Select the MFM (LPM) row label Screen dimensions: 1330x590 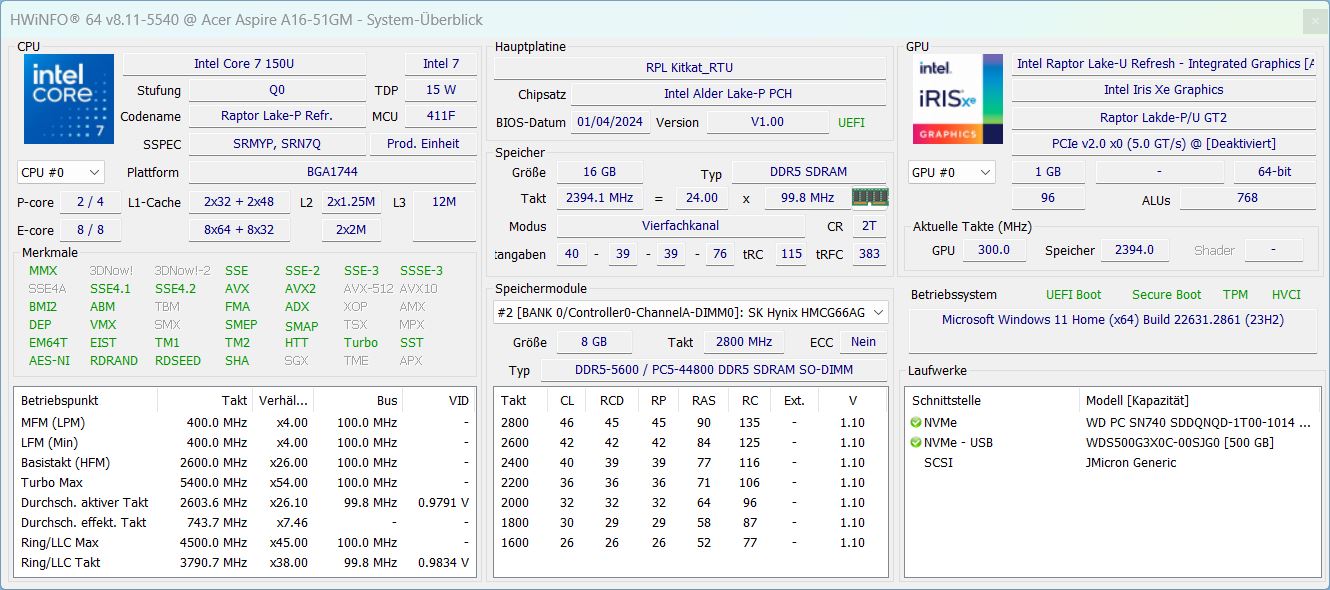click(53, 422)
